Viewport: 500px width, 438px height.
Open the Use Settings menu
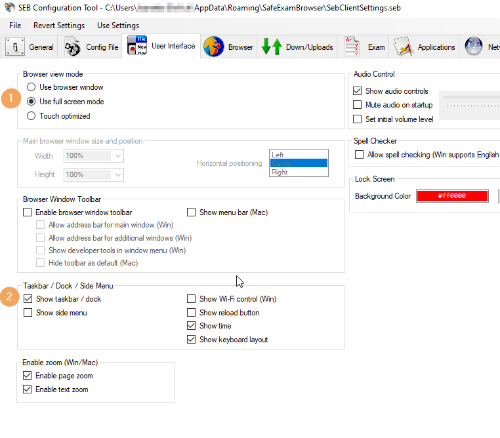(118, 25)
